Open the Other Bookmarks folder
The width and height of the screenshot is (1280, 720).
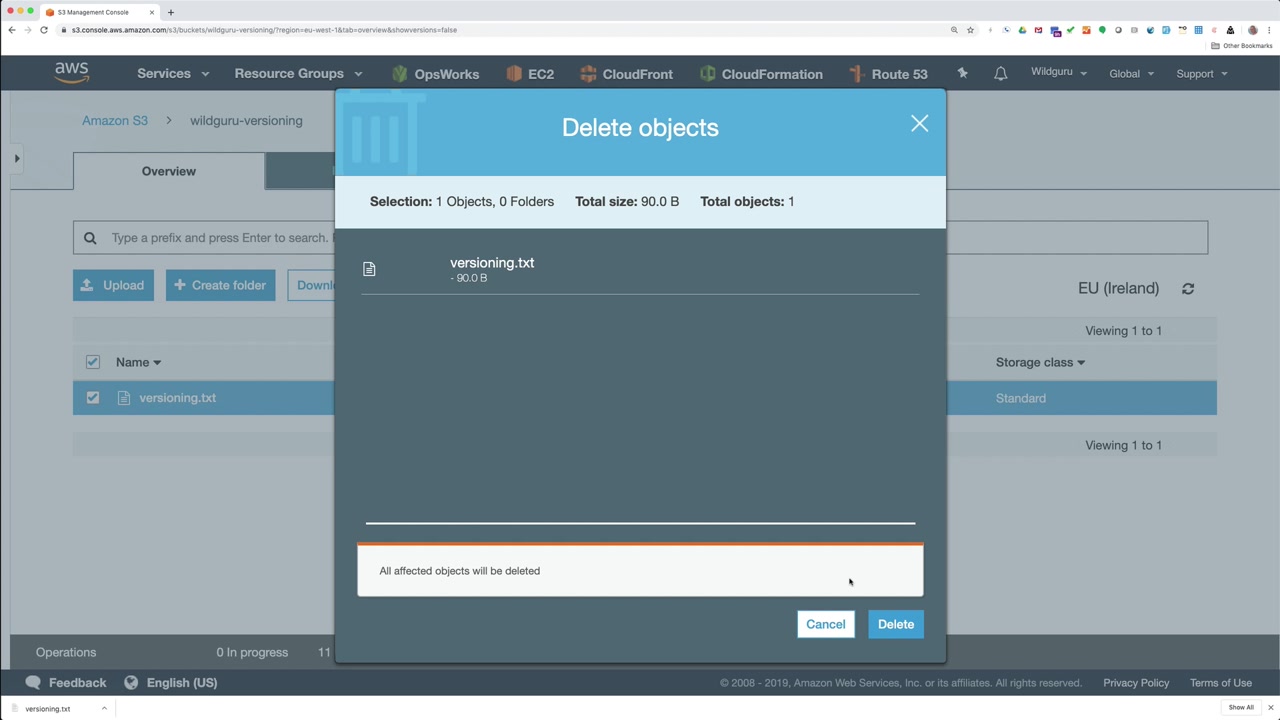coord(1242,46)
